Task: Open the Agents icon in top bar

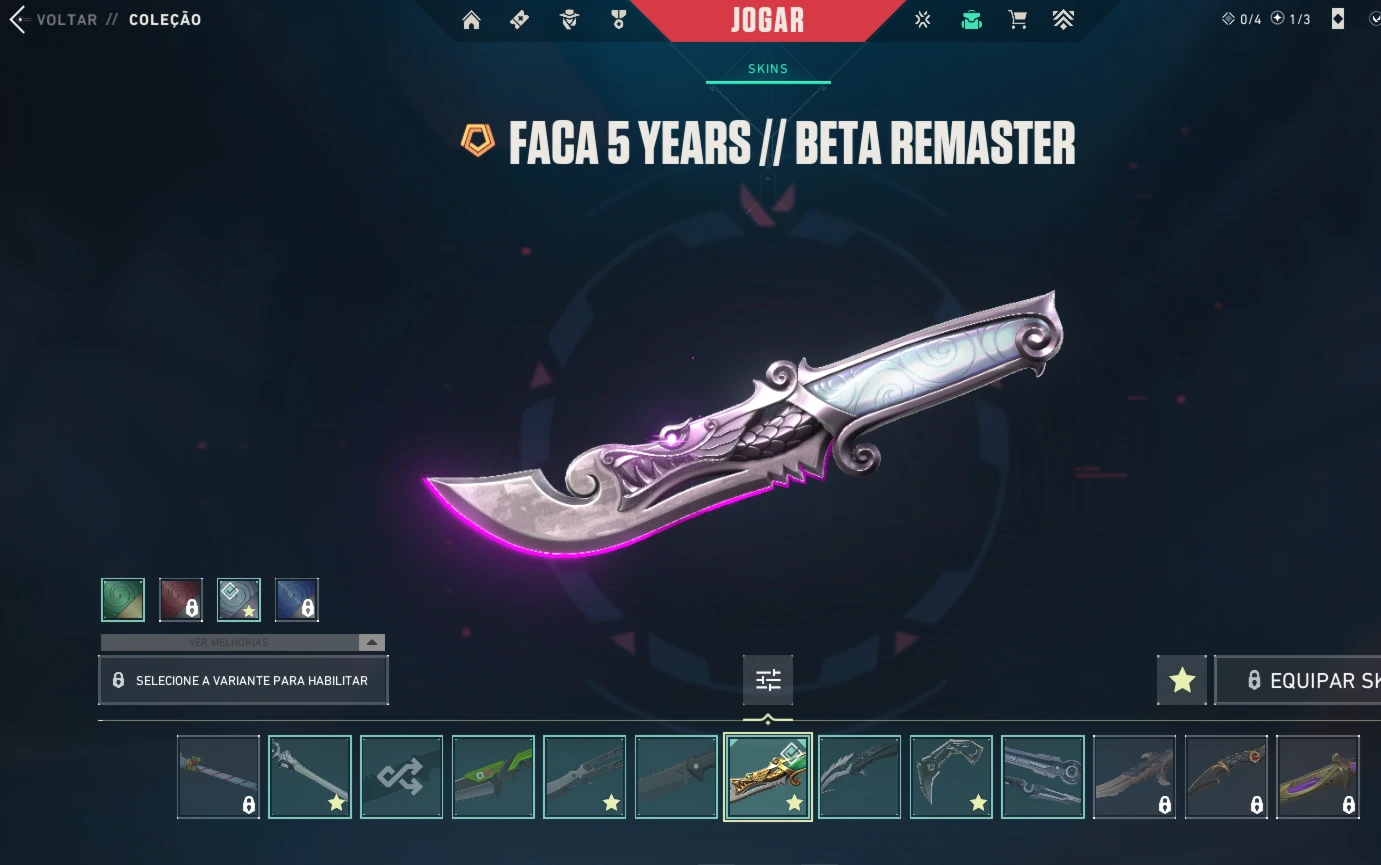Action: point(569,20)
